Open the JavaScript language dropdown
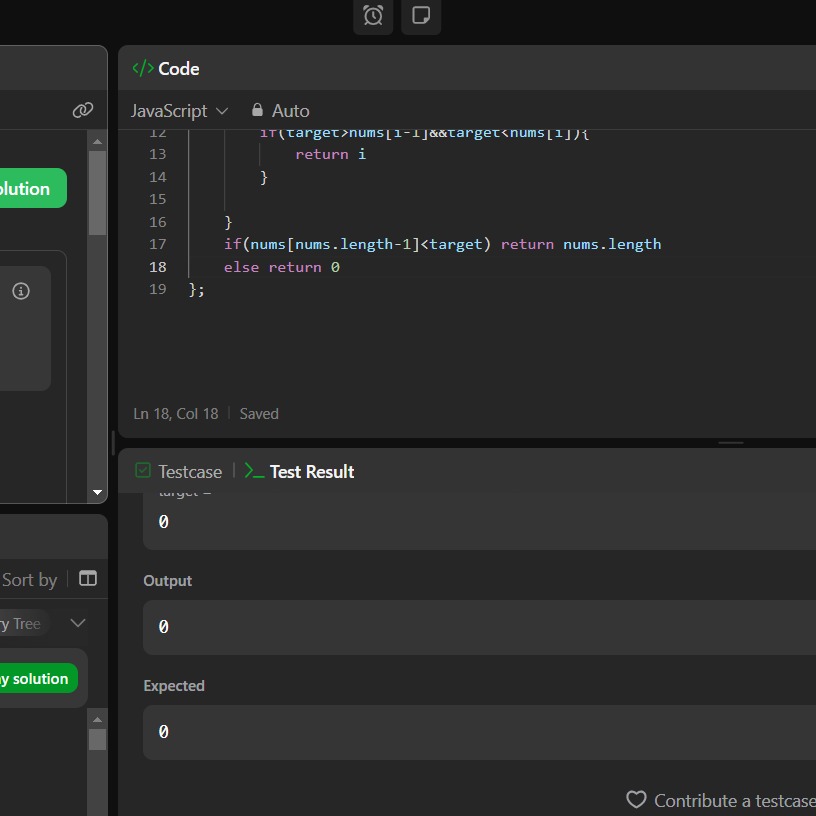Viewport: 816px width, 816px height. point(179,110)
